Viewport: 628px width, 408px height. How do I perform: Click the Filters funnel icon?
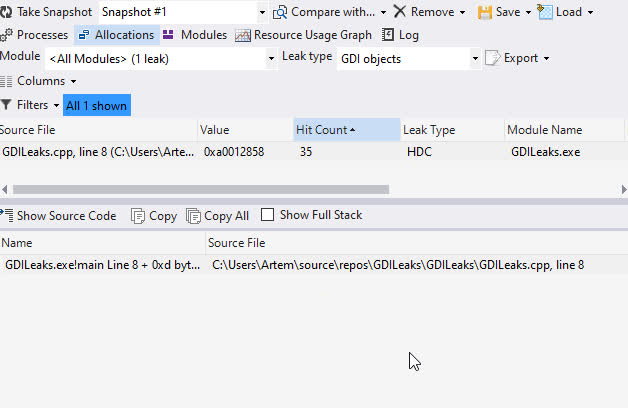[6, 105]
